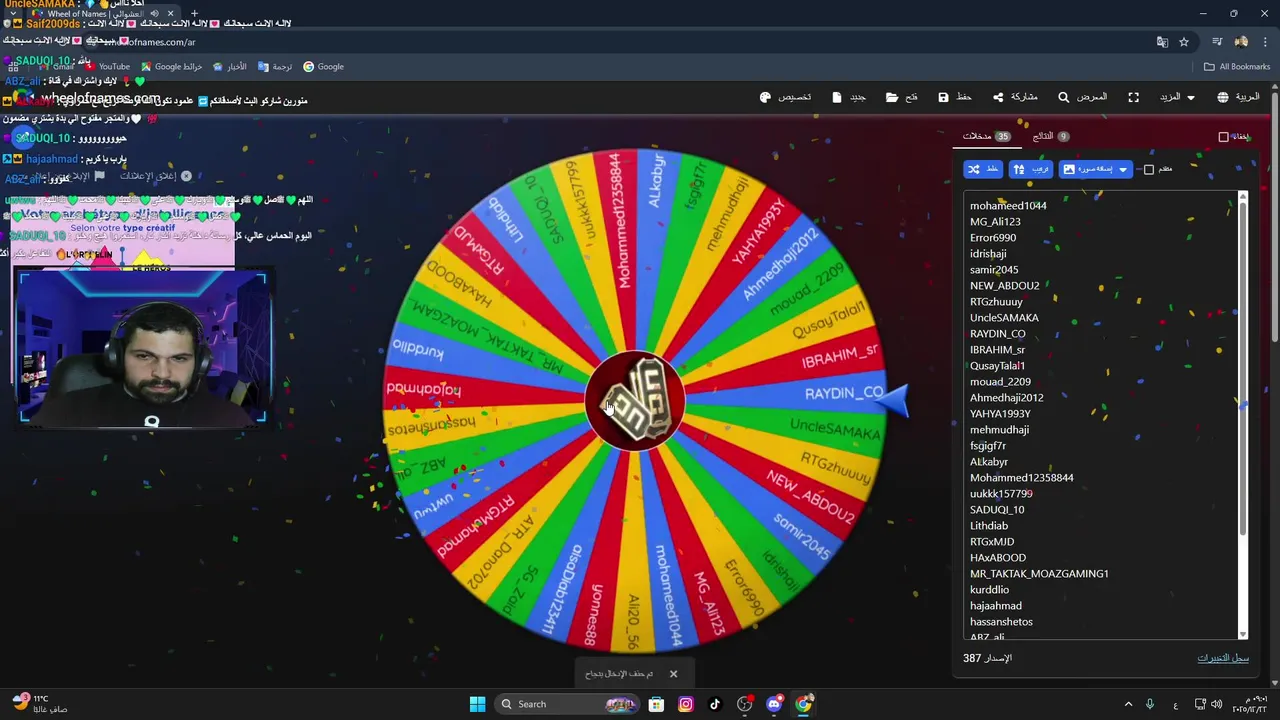Click the wheel center image to spin
This screenshot has height=720, width=1280.
click(x=635, y=400)
